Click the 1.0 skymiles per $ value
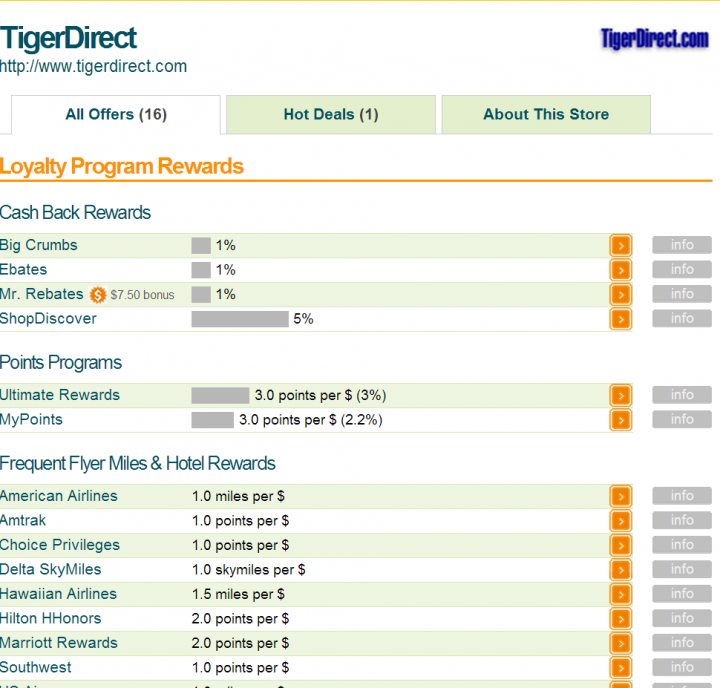This screenshot has width=720, height=688. coord(248,570)
